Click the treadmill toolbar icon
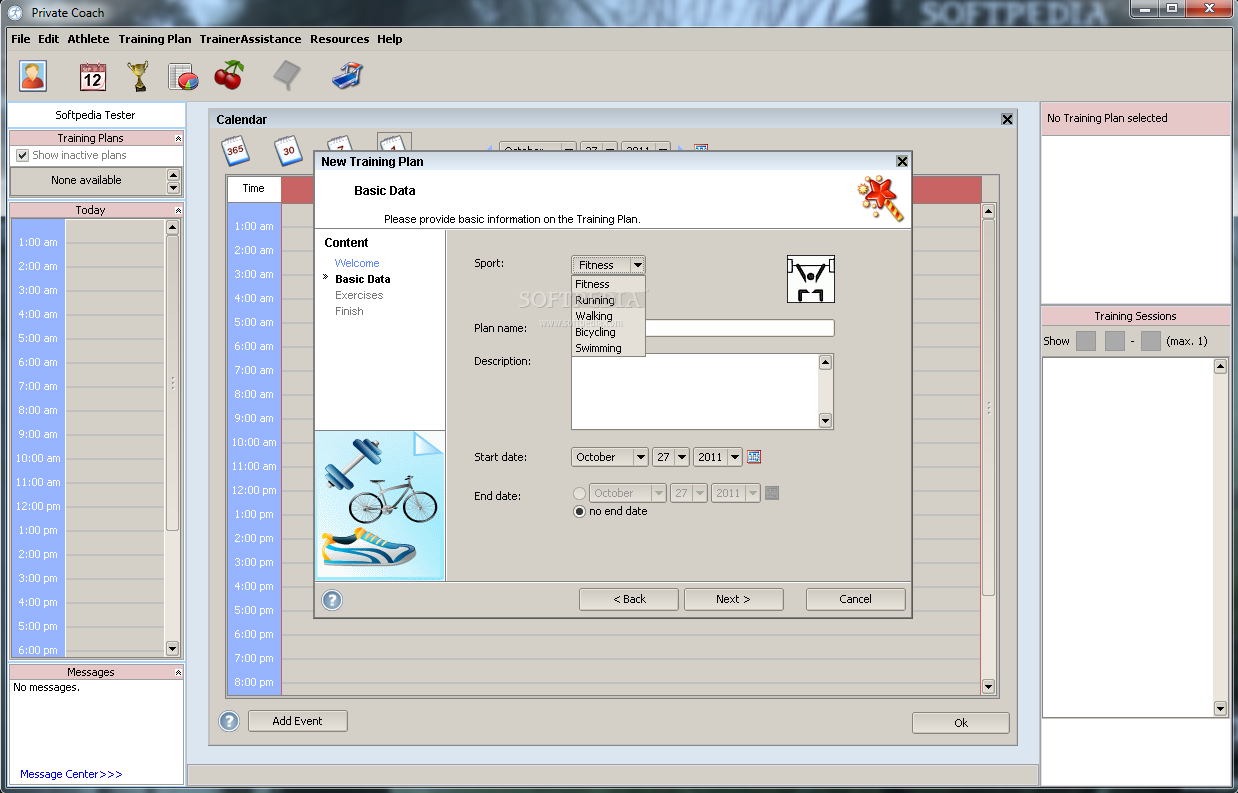Viewport: 1238px width, 793px height. click(x=347, y=76)
